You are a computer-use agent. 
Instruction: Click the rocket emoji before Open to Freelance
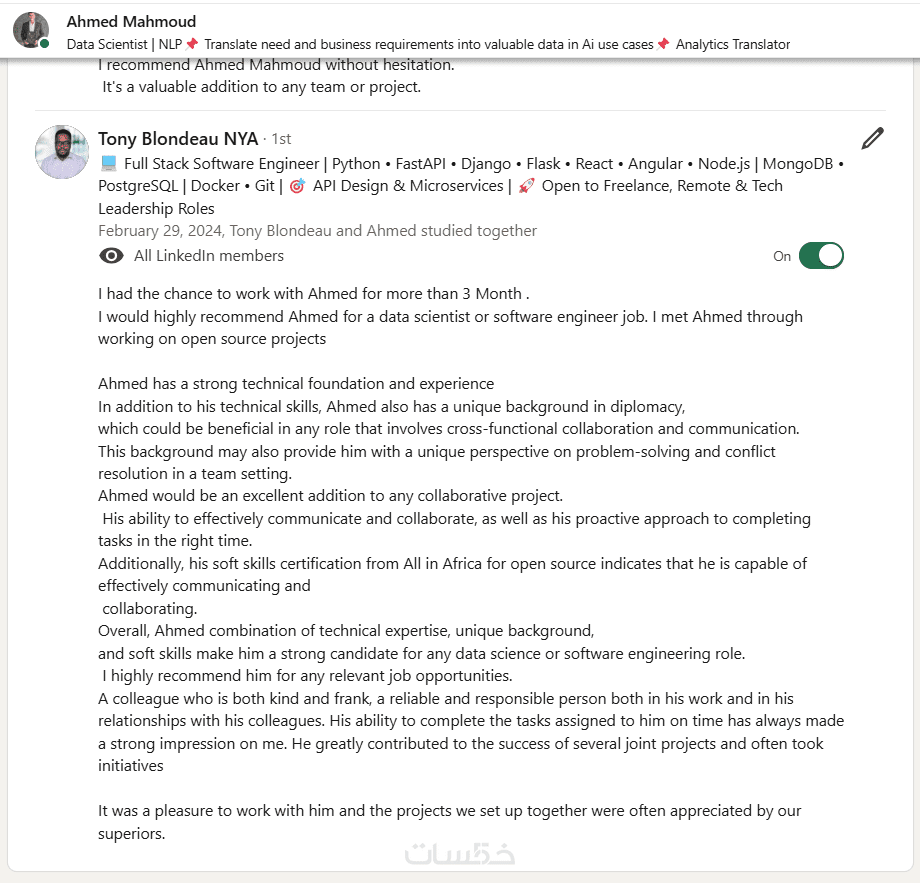tap(526, 186)
